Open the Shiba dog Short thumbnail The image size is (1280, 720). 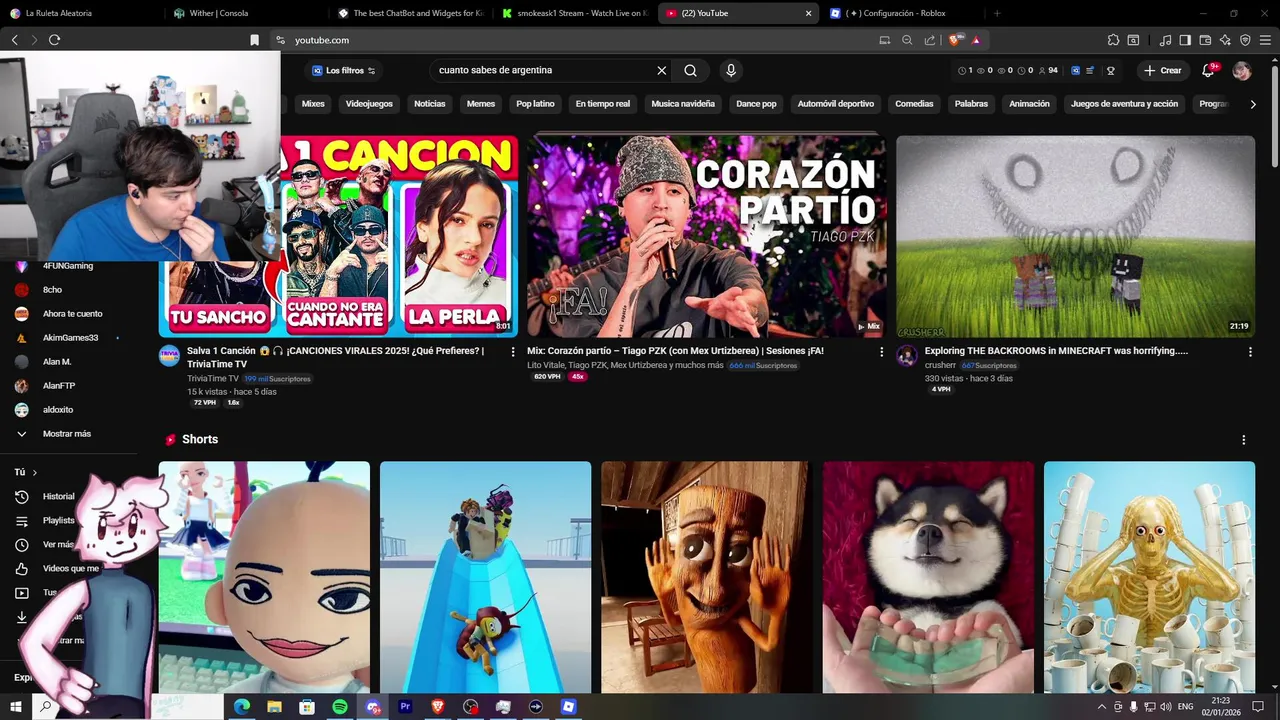[928, 577]
